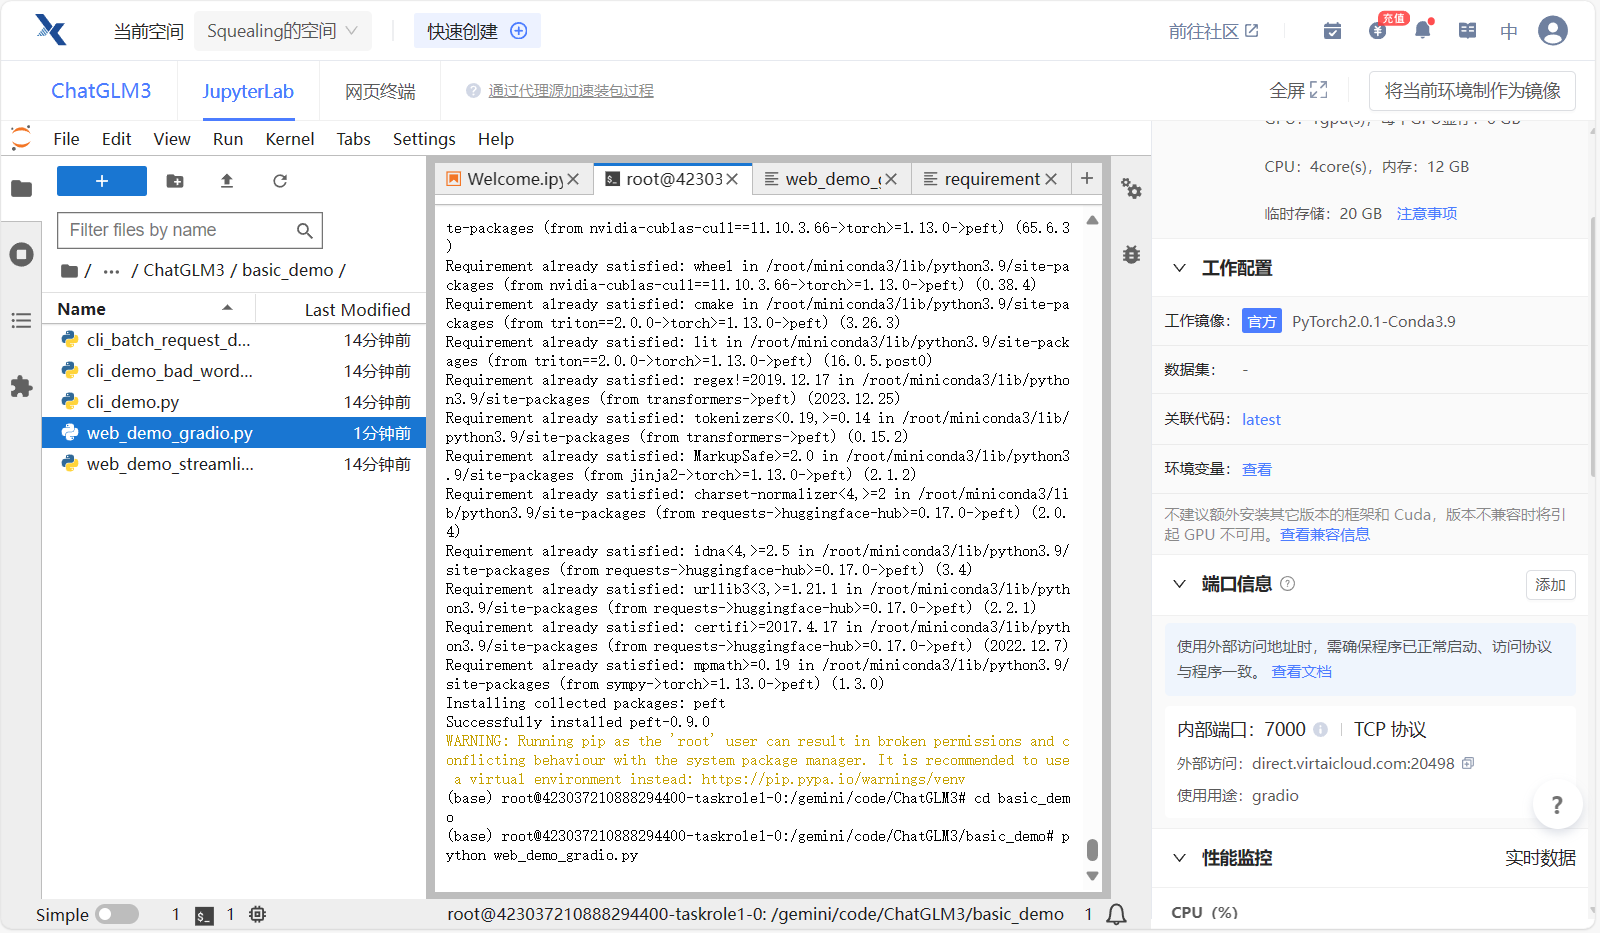The image size is (1600, 933).
Task: Switch to the ChatGLM3 tab
Action: 101,91
